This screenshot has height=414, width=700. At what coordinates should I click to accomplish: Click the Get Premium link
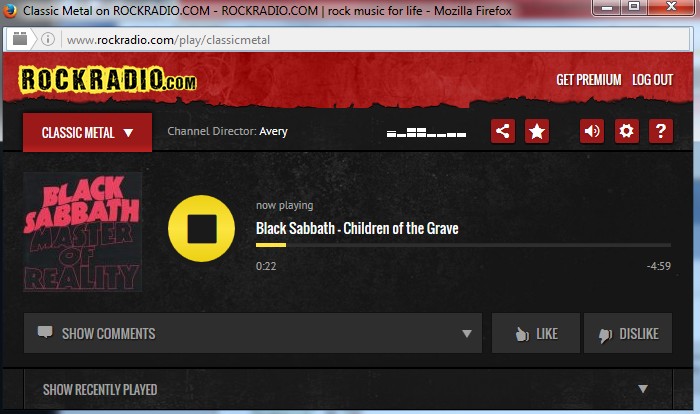point(588,80)
